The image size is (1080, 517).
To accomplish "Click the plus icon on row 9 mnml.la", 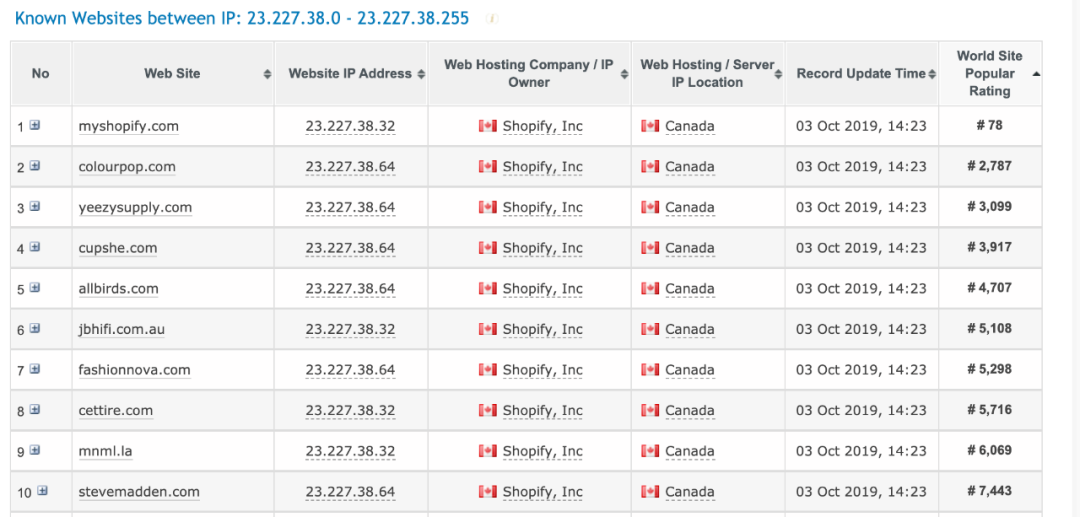I will (35, 450).
